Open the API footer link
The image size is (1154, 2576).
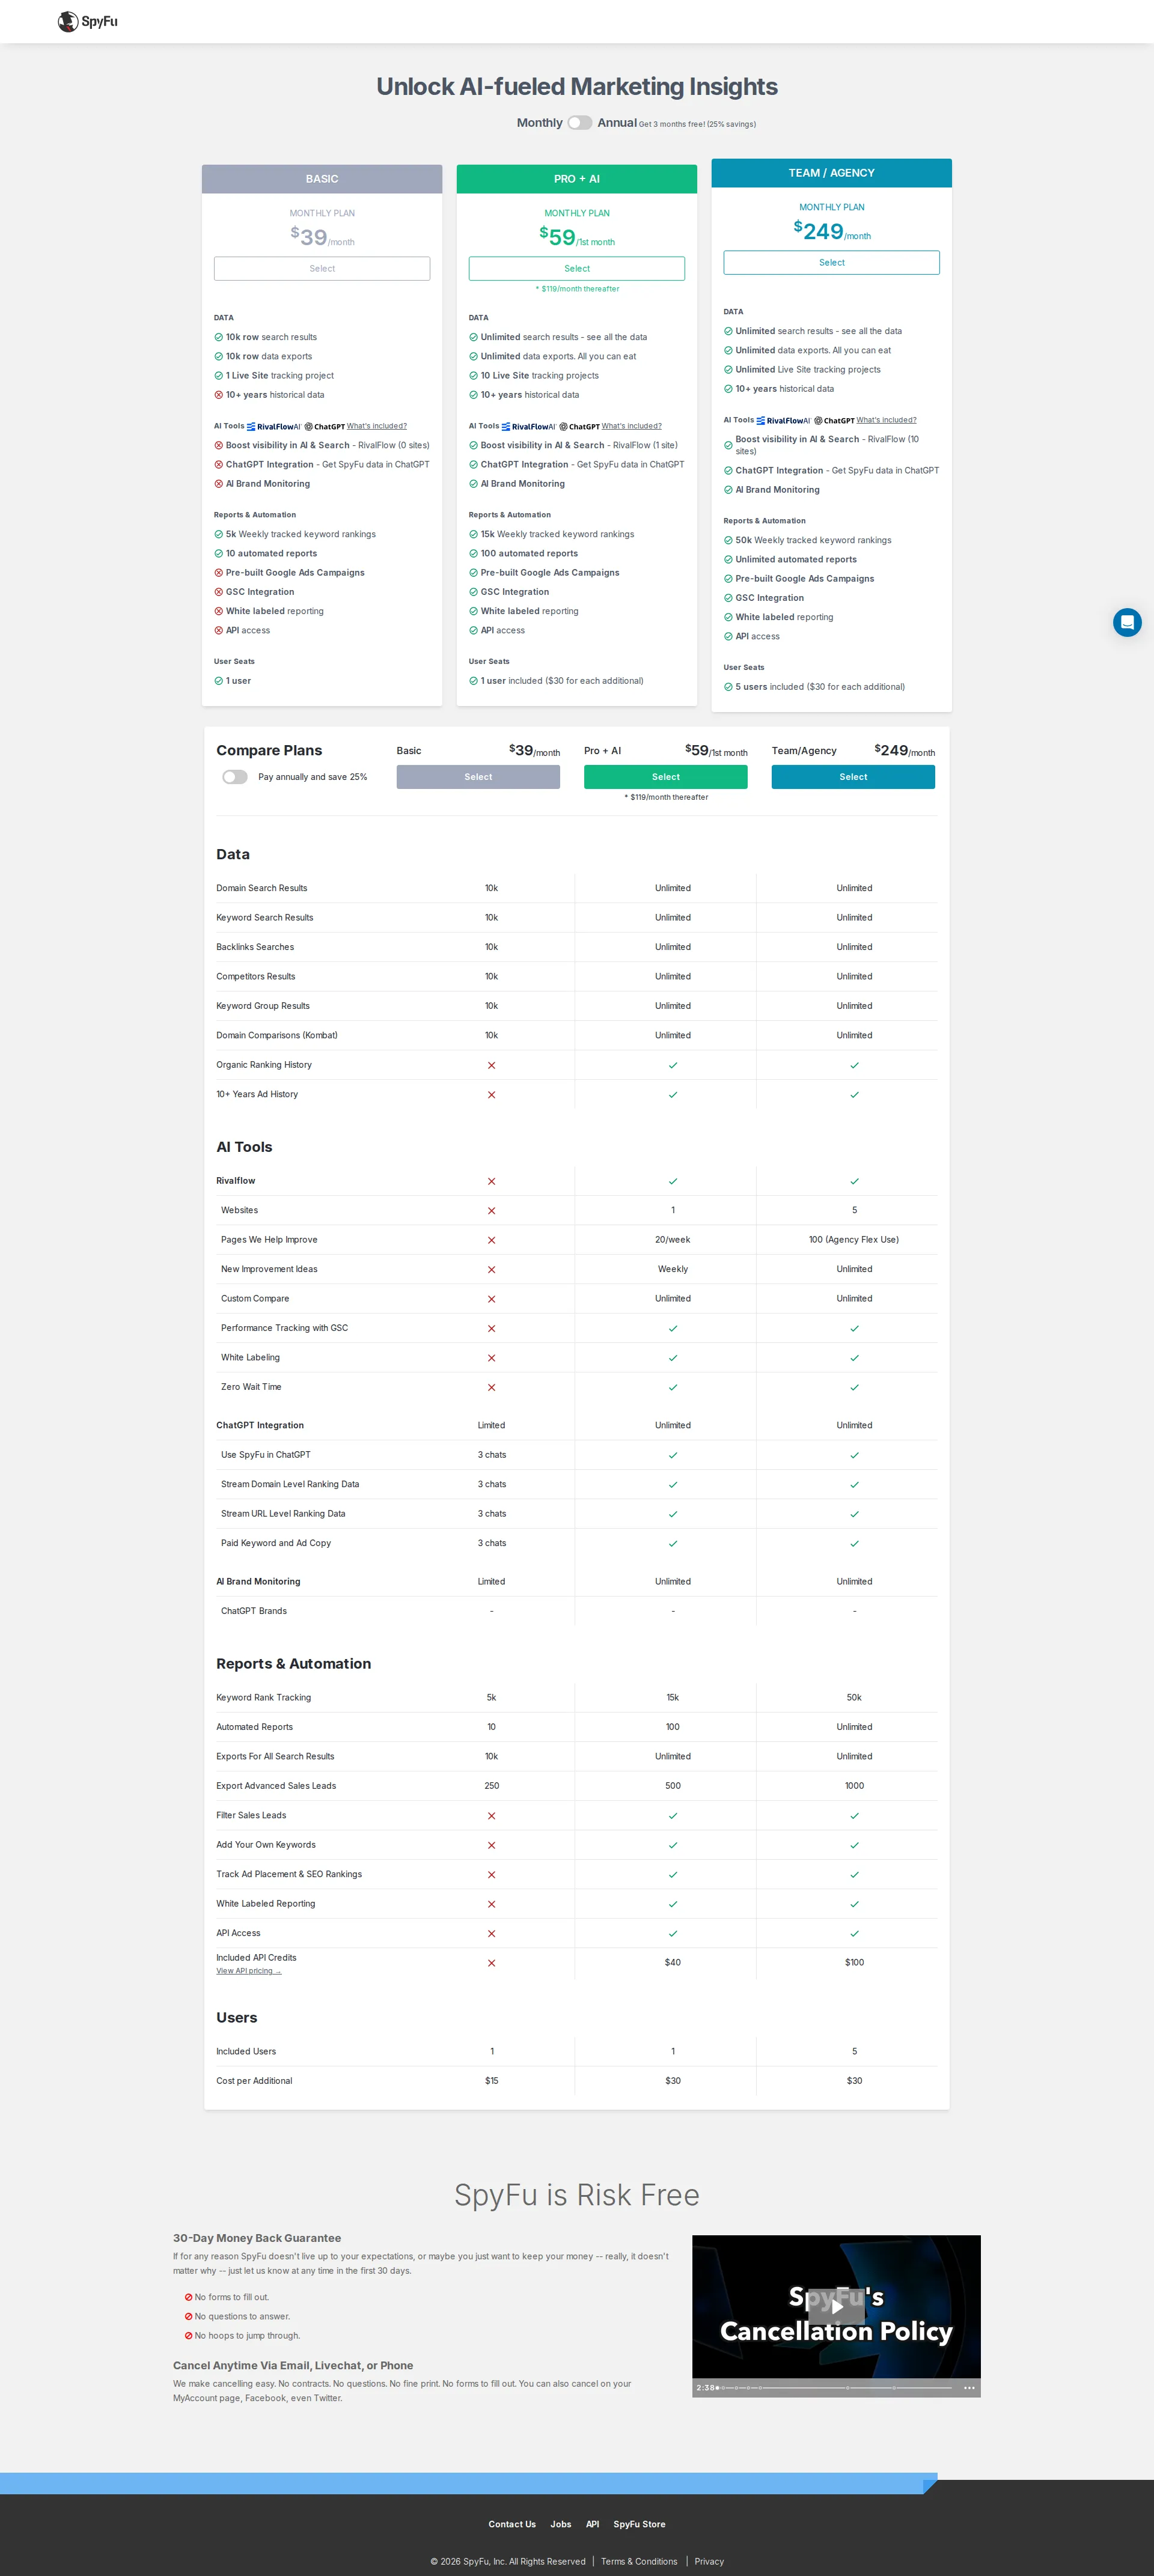(592, 2524)
